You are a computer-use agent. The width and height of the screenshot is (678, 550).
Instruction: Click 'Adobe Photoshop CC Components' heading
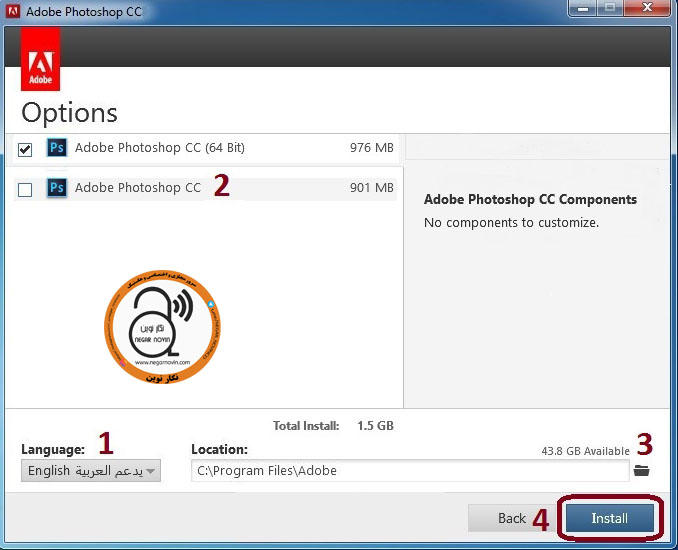(x=530, y=199)
